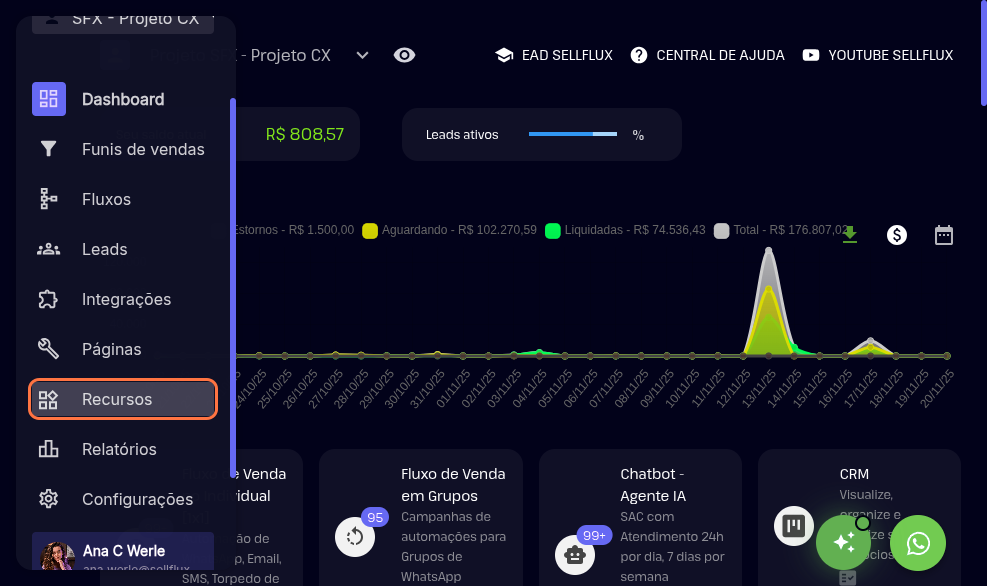Download the chart data

pyautogui.click(x=850, y=235)
